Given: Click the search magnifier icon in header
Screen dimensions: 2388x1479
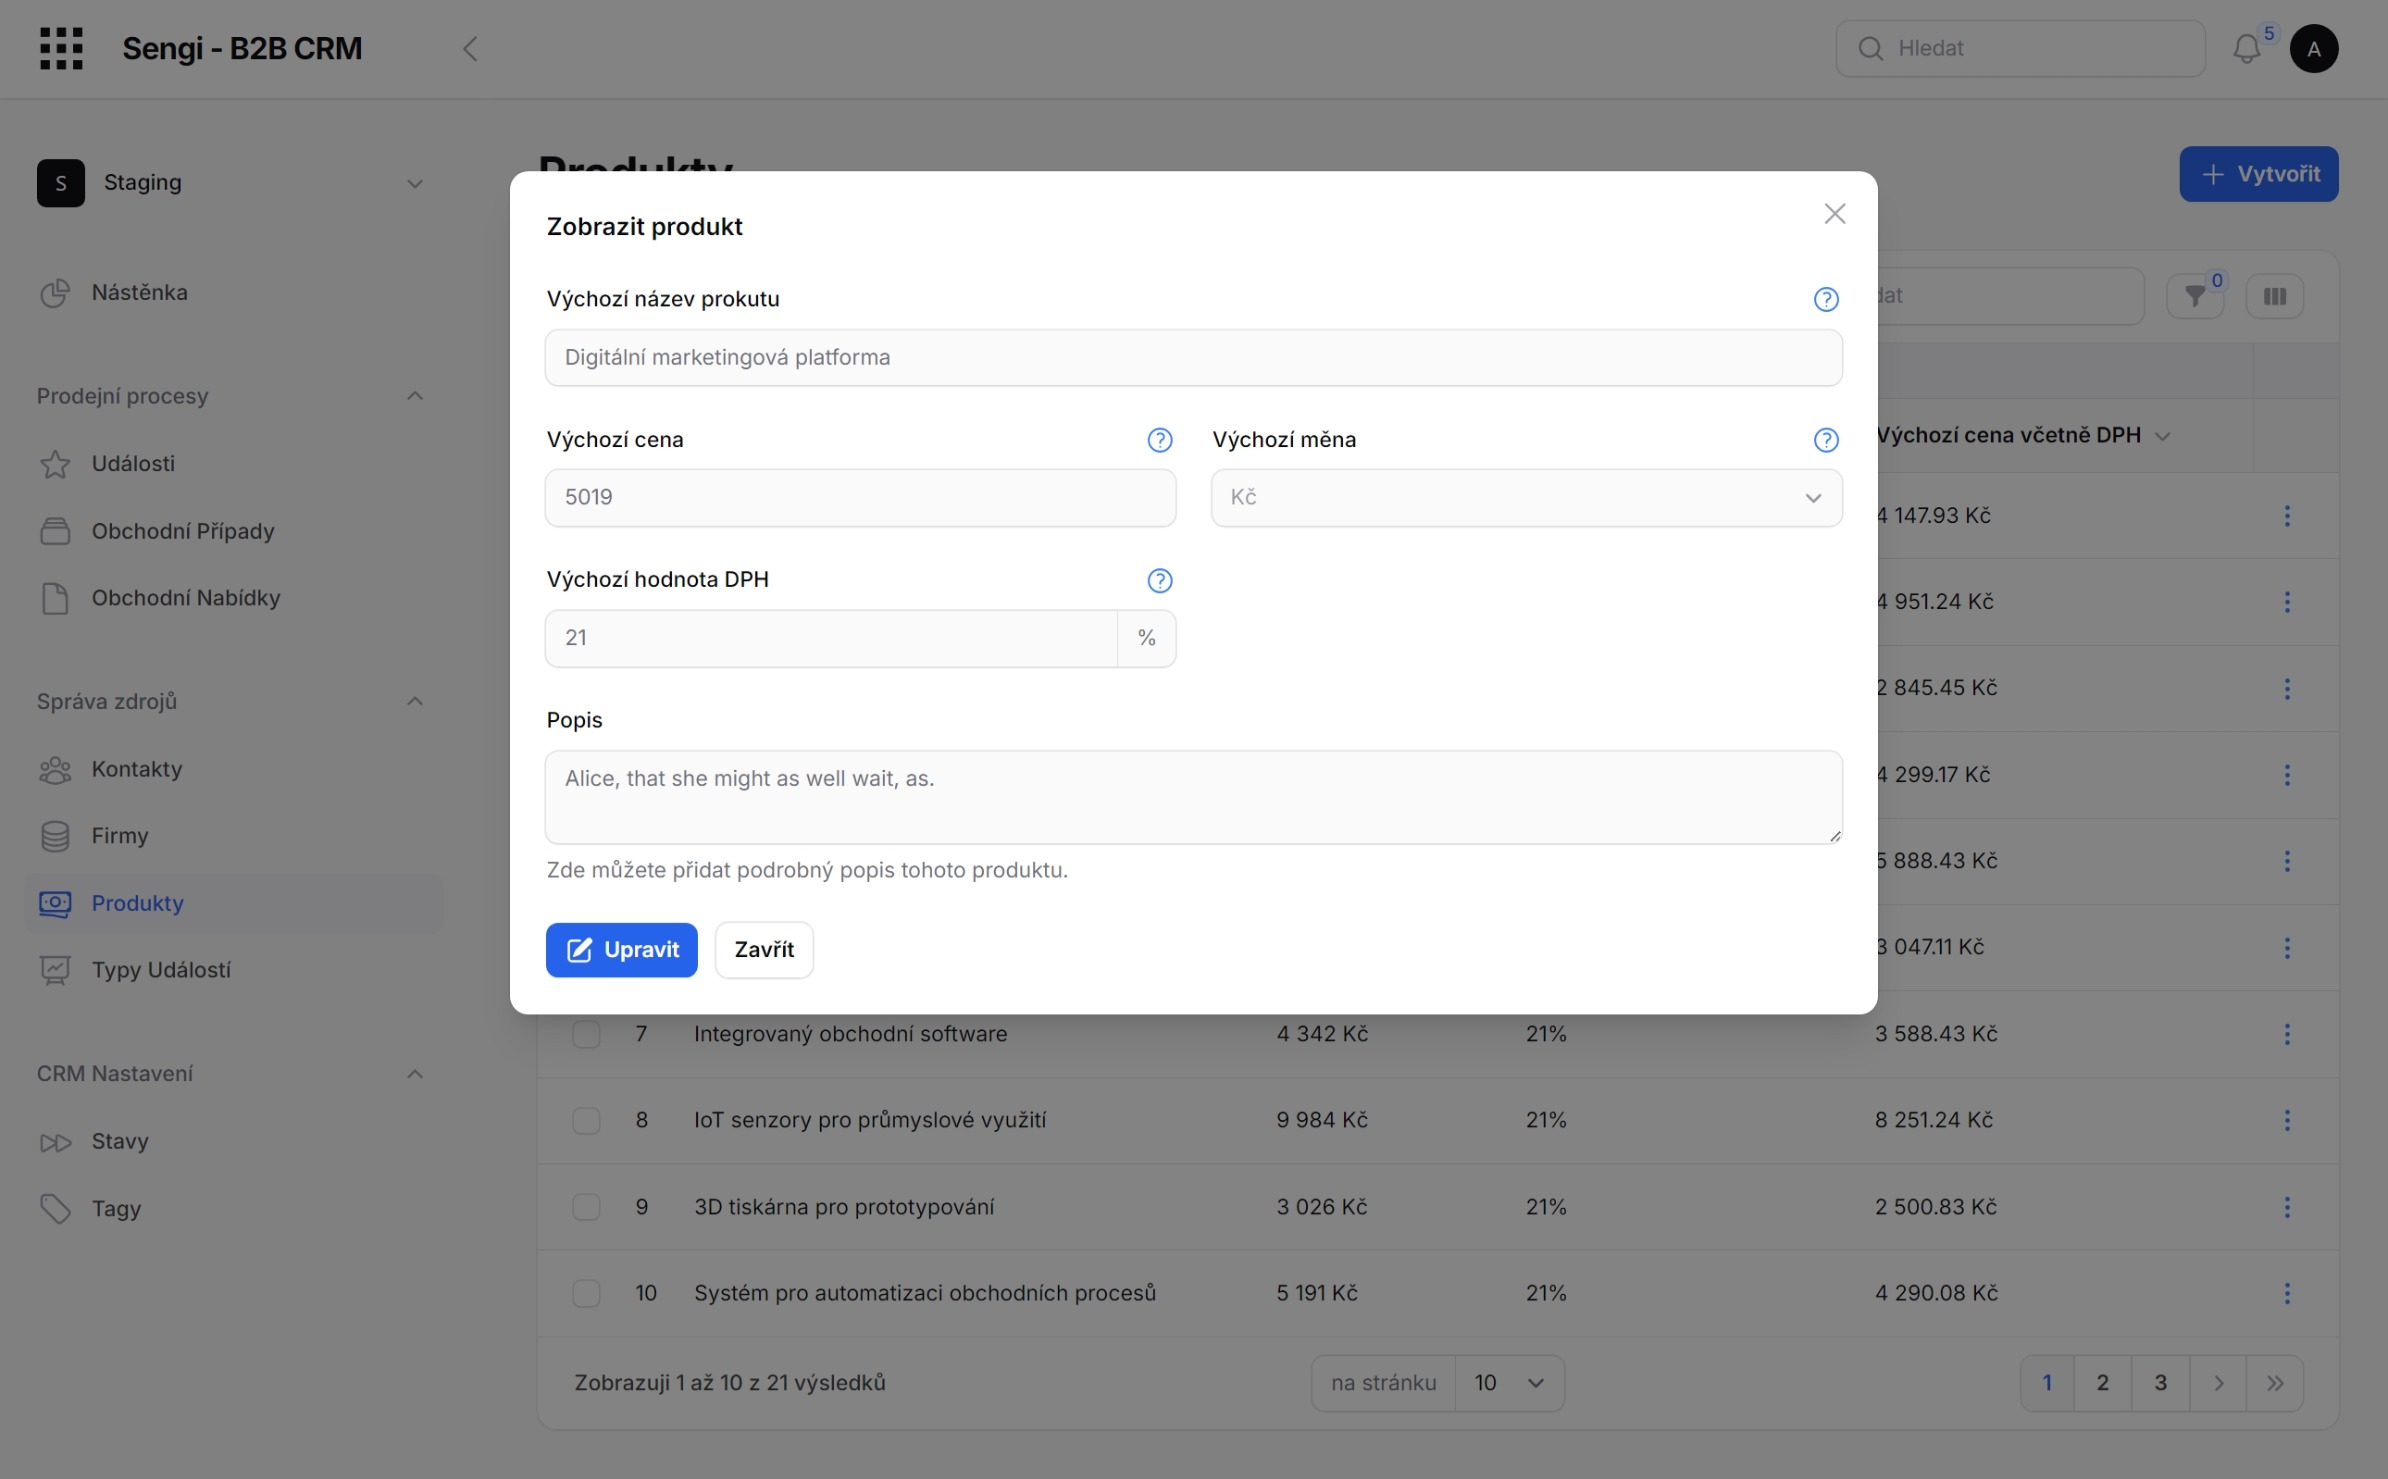Looking at the screenshot, I should [1870, 49].
